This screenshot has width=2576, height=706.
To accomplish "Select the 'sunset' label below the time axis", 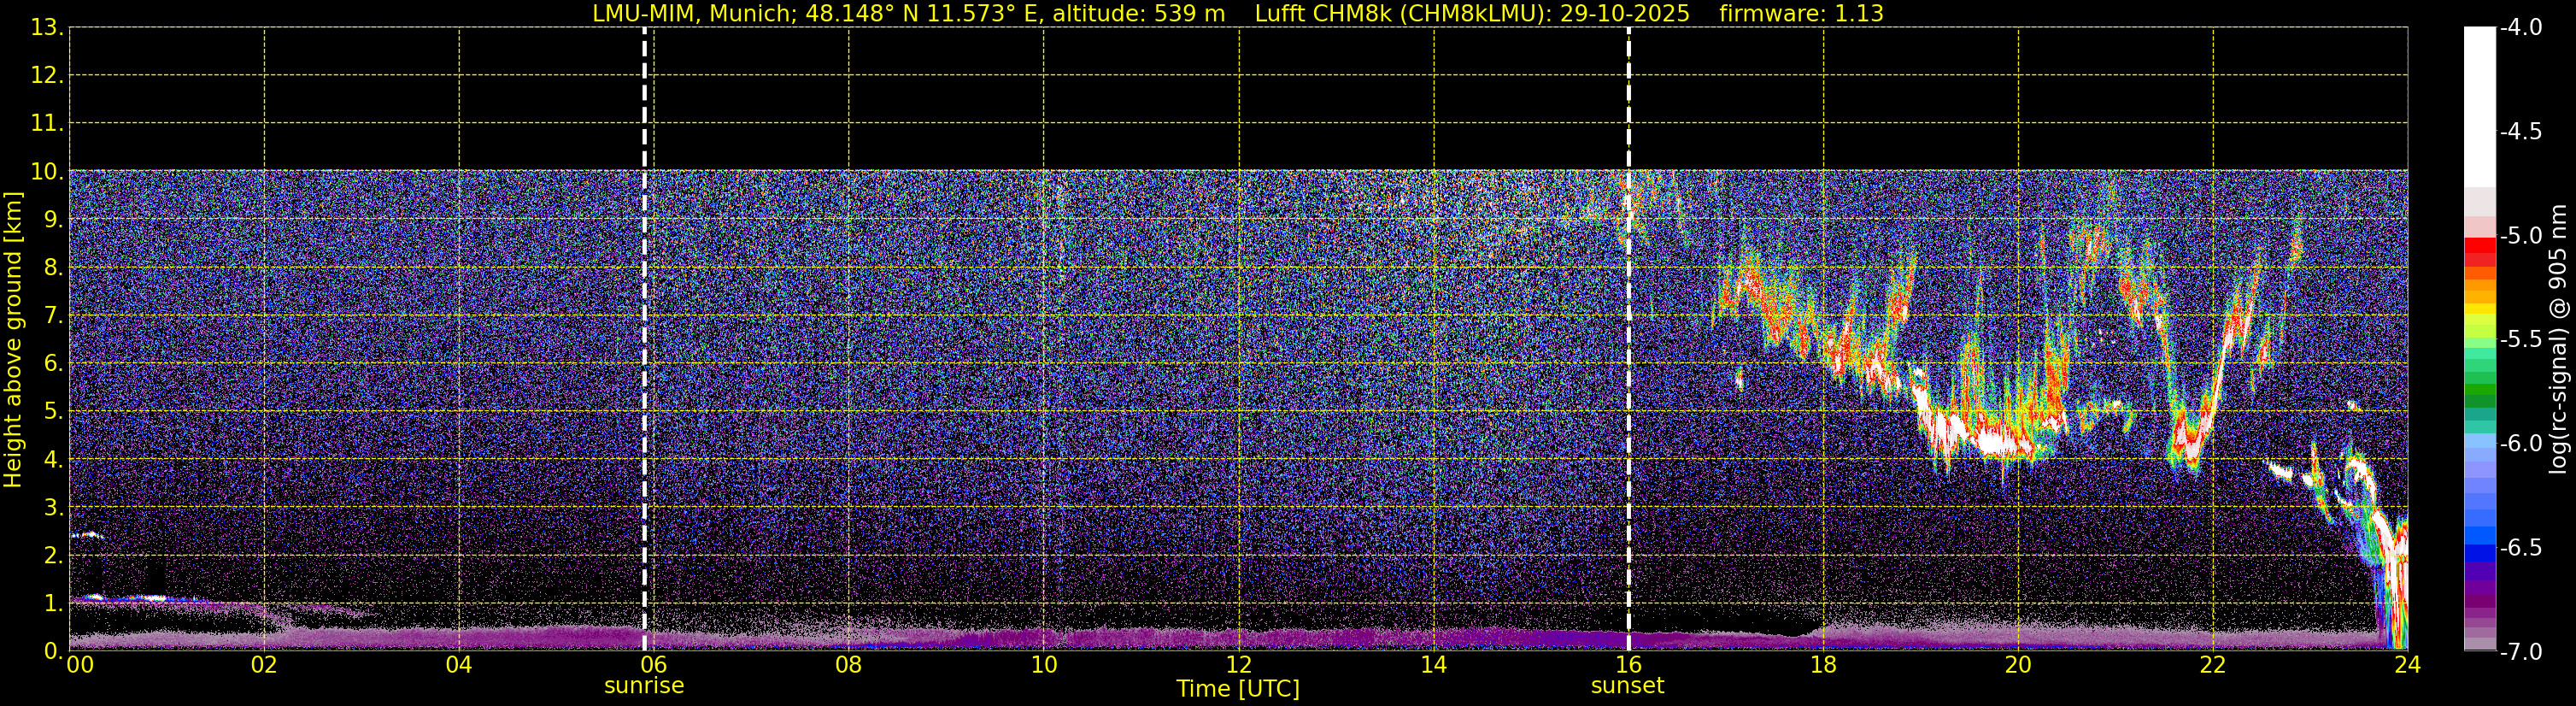I will coord(1627,686).
